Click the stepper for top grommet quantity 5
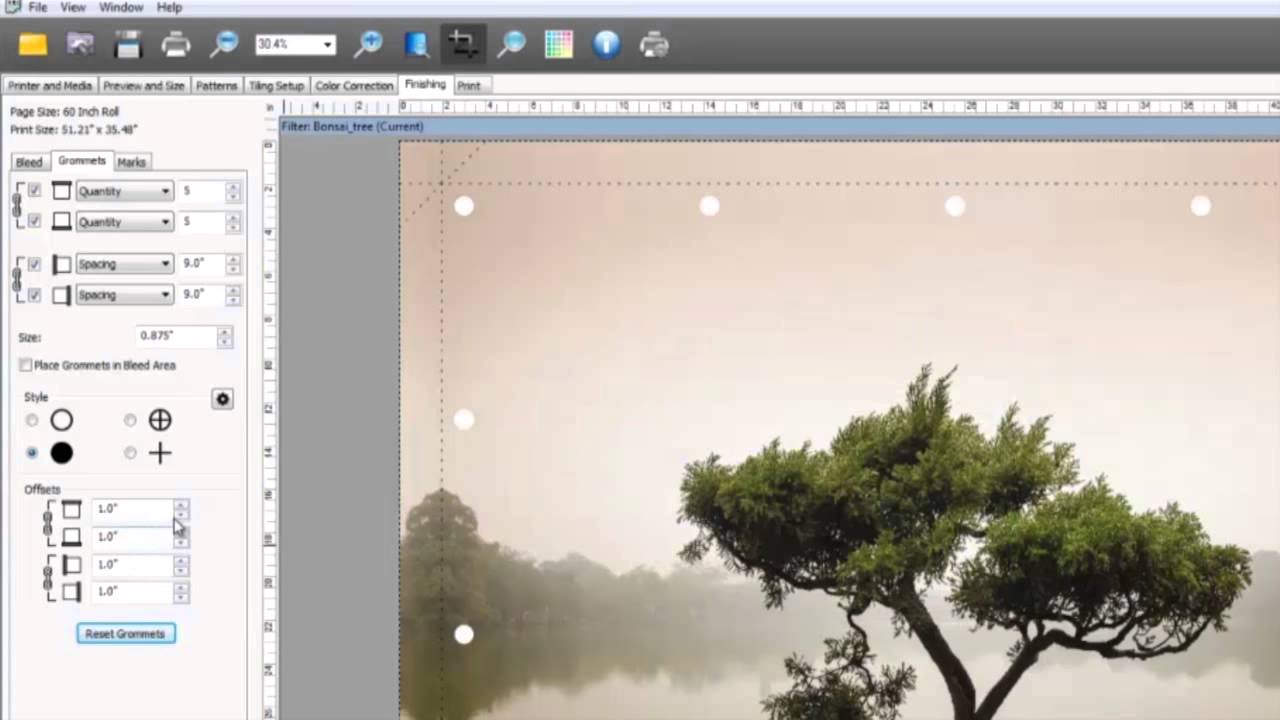1280x720 pixels. pos(233,191)
